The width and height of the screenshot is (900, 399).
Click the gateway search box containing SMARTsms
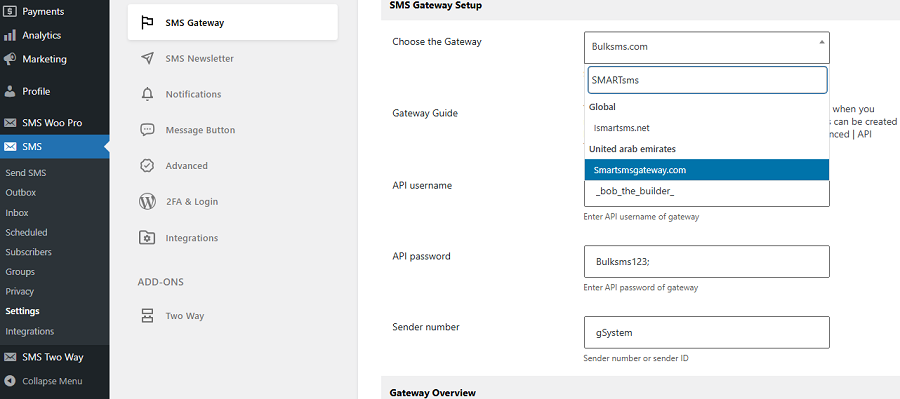(x=707, y=80)
